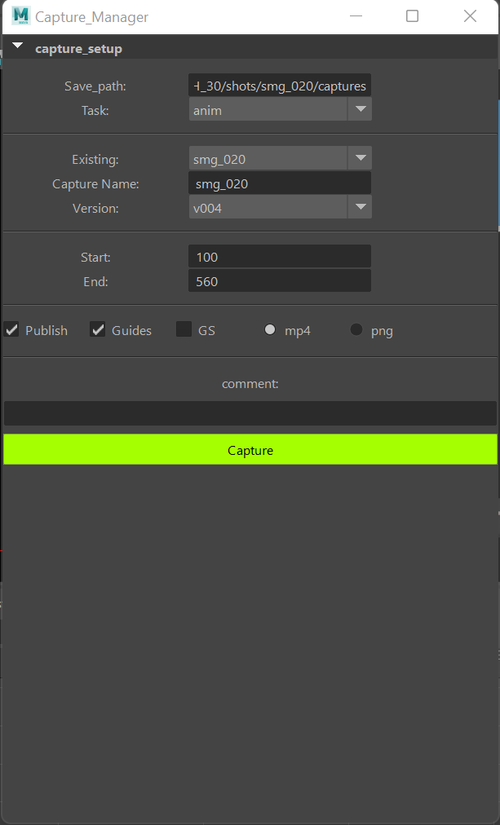Click the capture_setup section header

coord(250,48)
